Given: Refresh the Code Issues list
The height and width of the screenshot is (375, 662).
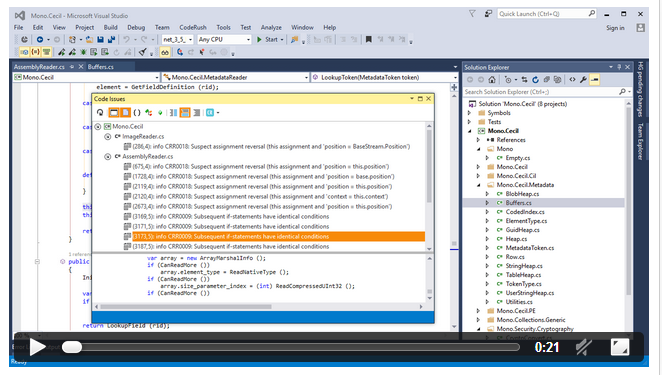Looking at the screenshot, I should (100, 112).
